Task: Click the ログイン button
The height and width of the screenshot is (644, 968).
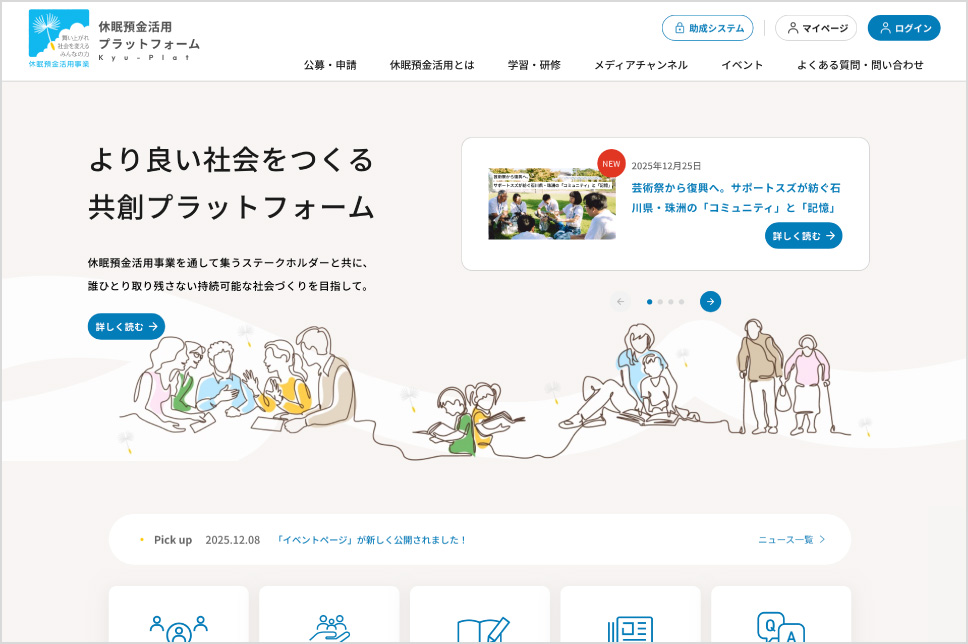Action: tap(903, 28)
